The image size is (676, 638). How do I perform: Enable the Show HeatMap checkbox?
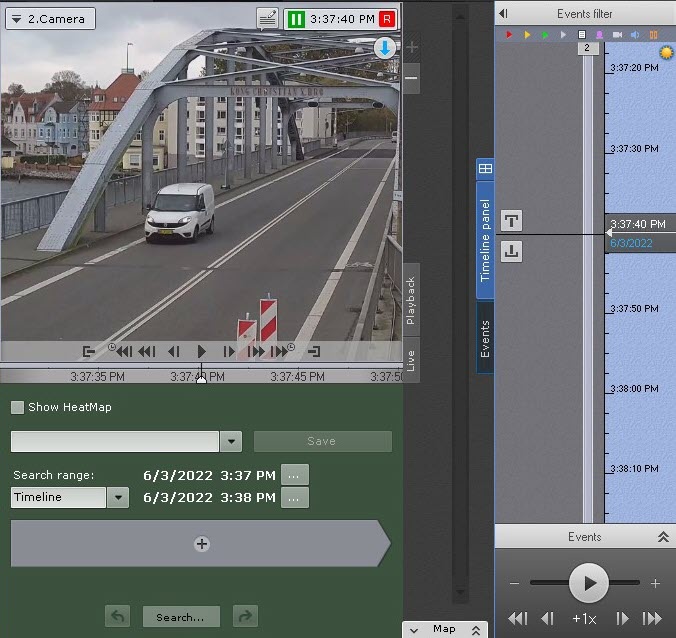click(x=17, y=407)
